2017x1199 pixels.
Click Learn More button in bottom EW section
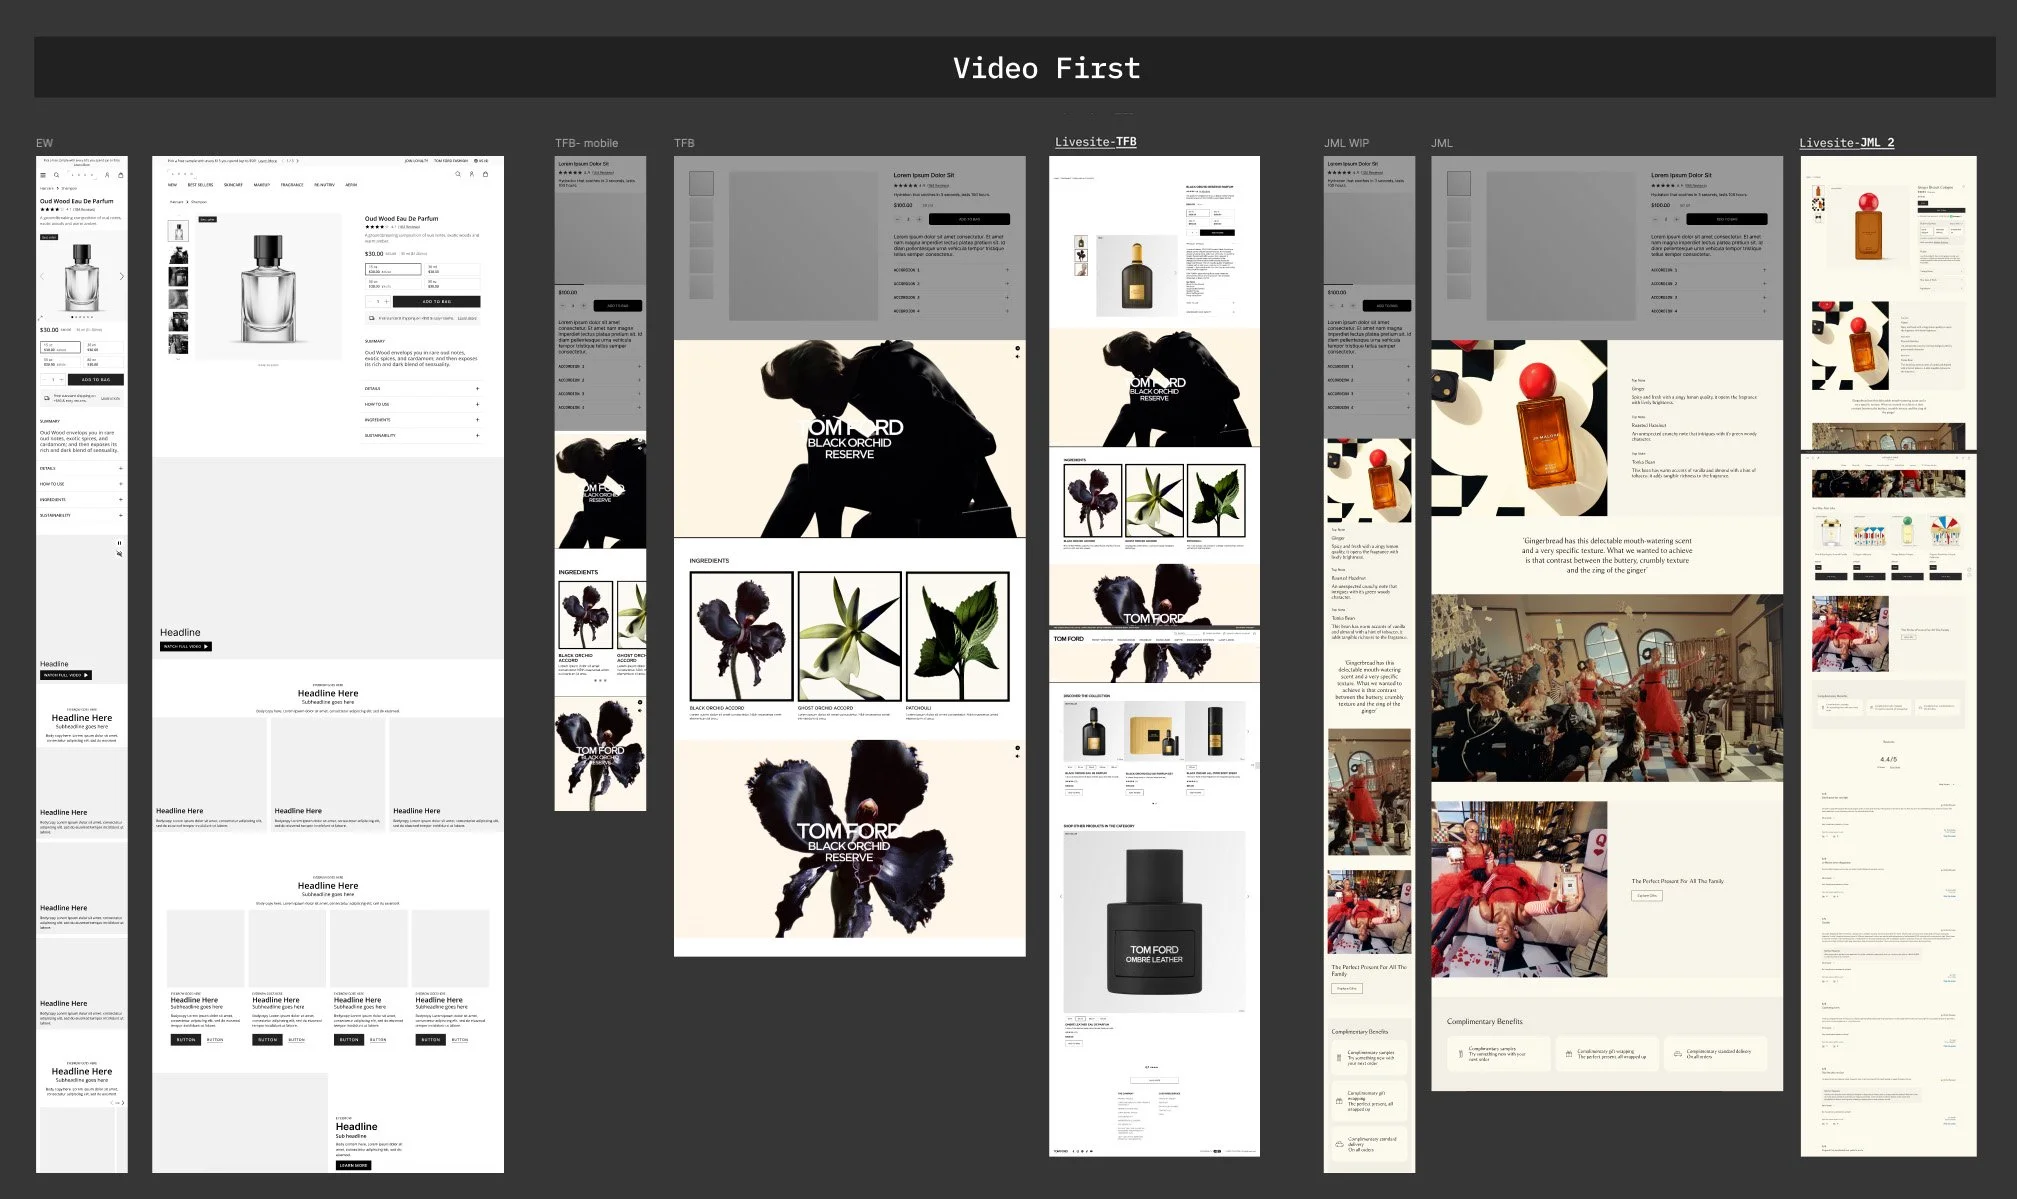(353, 1165)
